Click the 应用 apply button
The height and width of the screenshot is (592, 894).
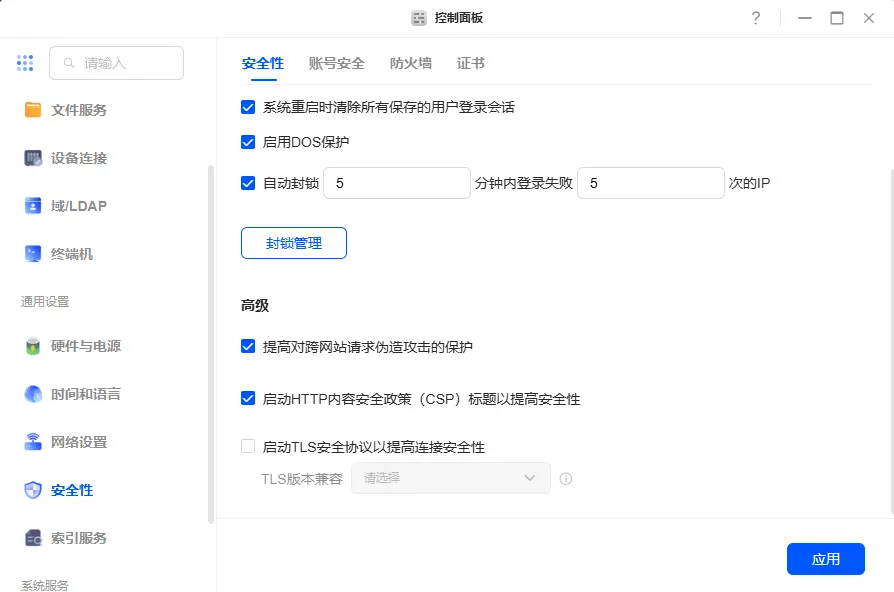[x=826, y=559]
